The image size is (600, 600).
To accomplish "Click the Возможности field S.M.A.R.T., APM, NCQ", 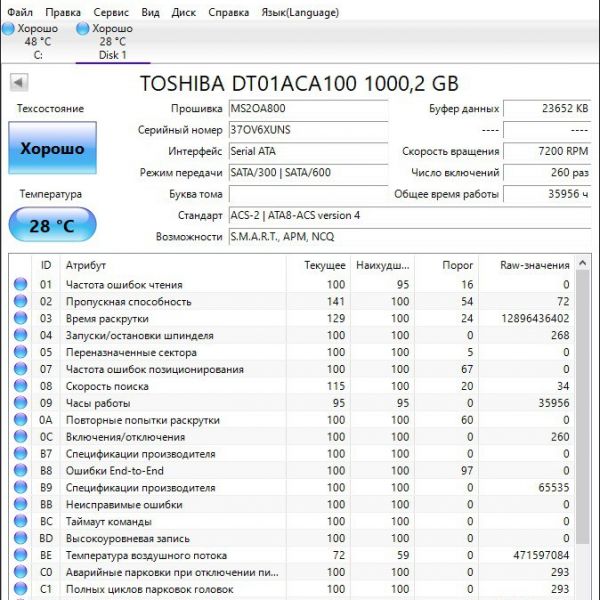I will point(410,237).
